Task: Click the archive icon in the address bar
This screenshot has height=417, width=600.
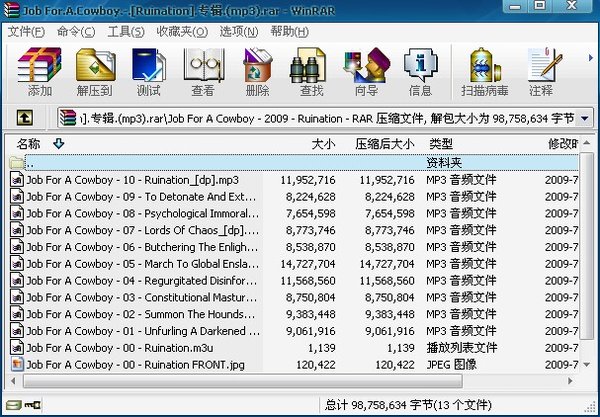Action: (x=68, y=118)
